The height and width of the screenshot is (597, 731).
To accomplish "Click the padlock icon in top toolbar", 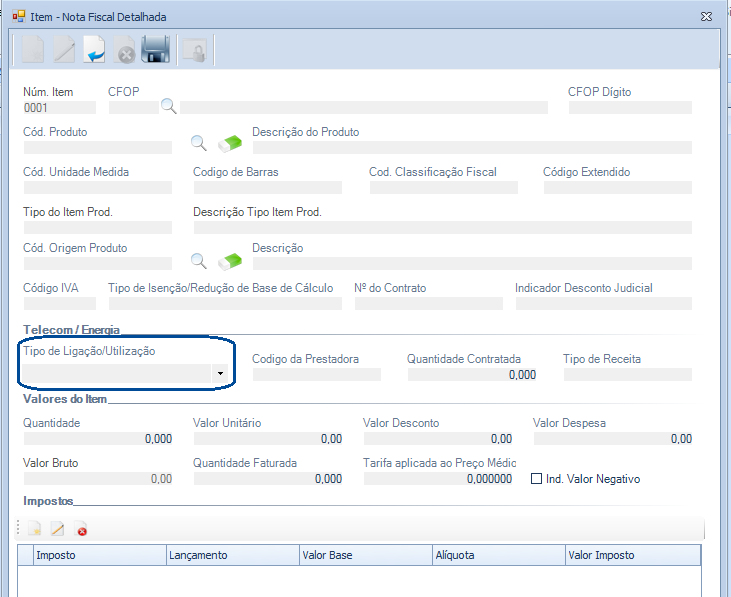I will point(194,50).
